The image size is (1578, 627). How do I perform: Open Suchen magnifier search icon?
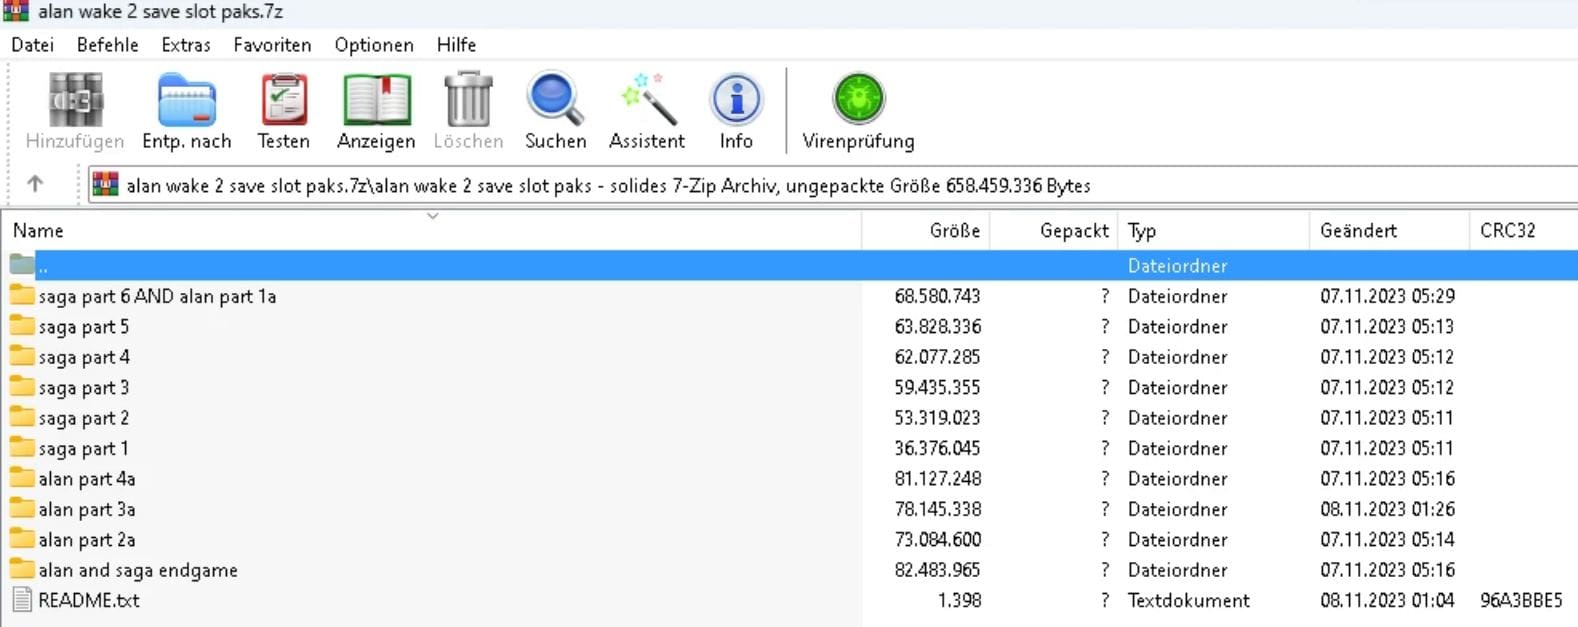point(555,100)
